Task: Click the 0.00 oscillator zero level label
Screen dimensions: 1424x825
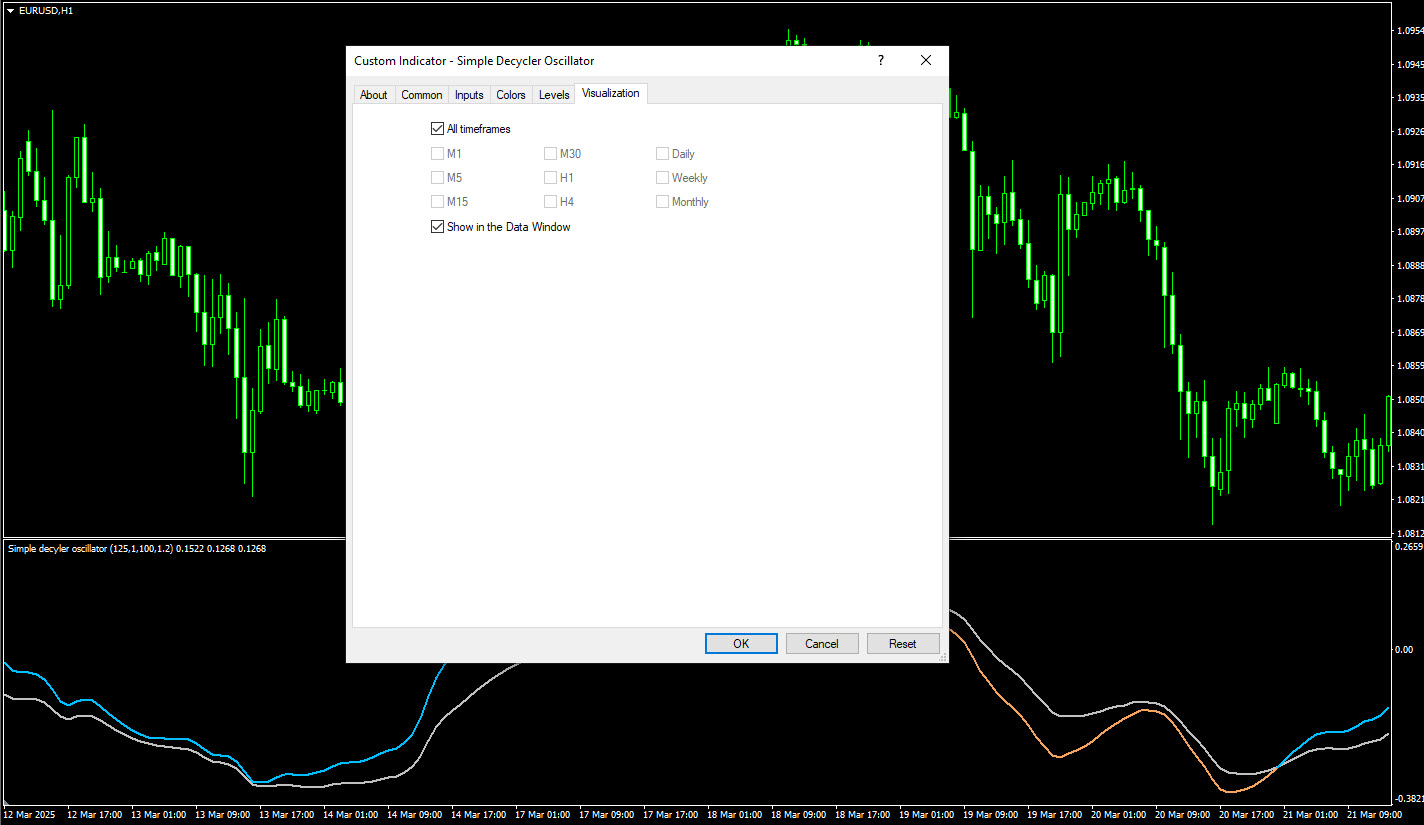Action: [1404, 650]
